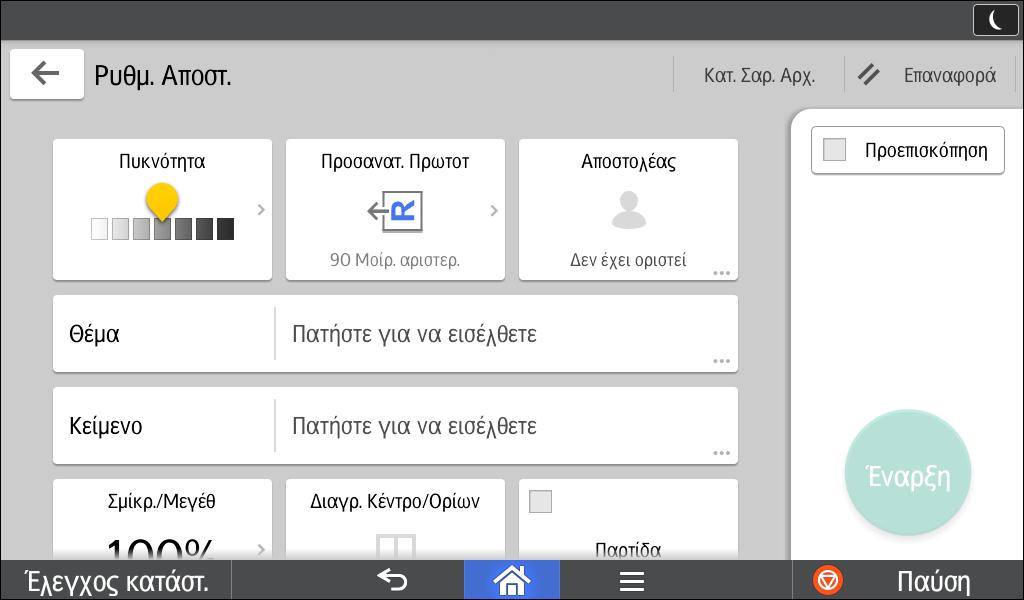
Task: Open Κείμενο field ellipsis
Action: point(722,453)
